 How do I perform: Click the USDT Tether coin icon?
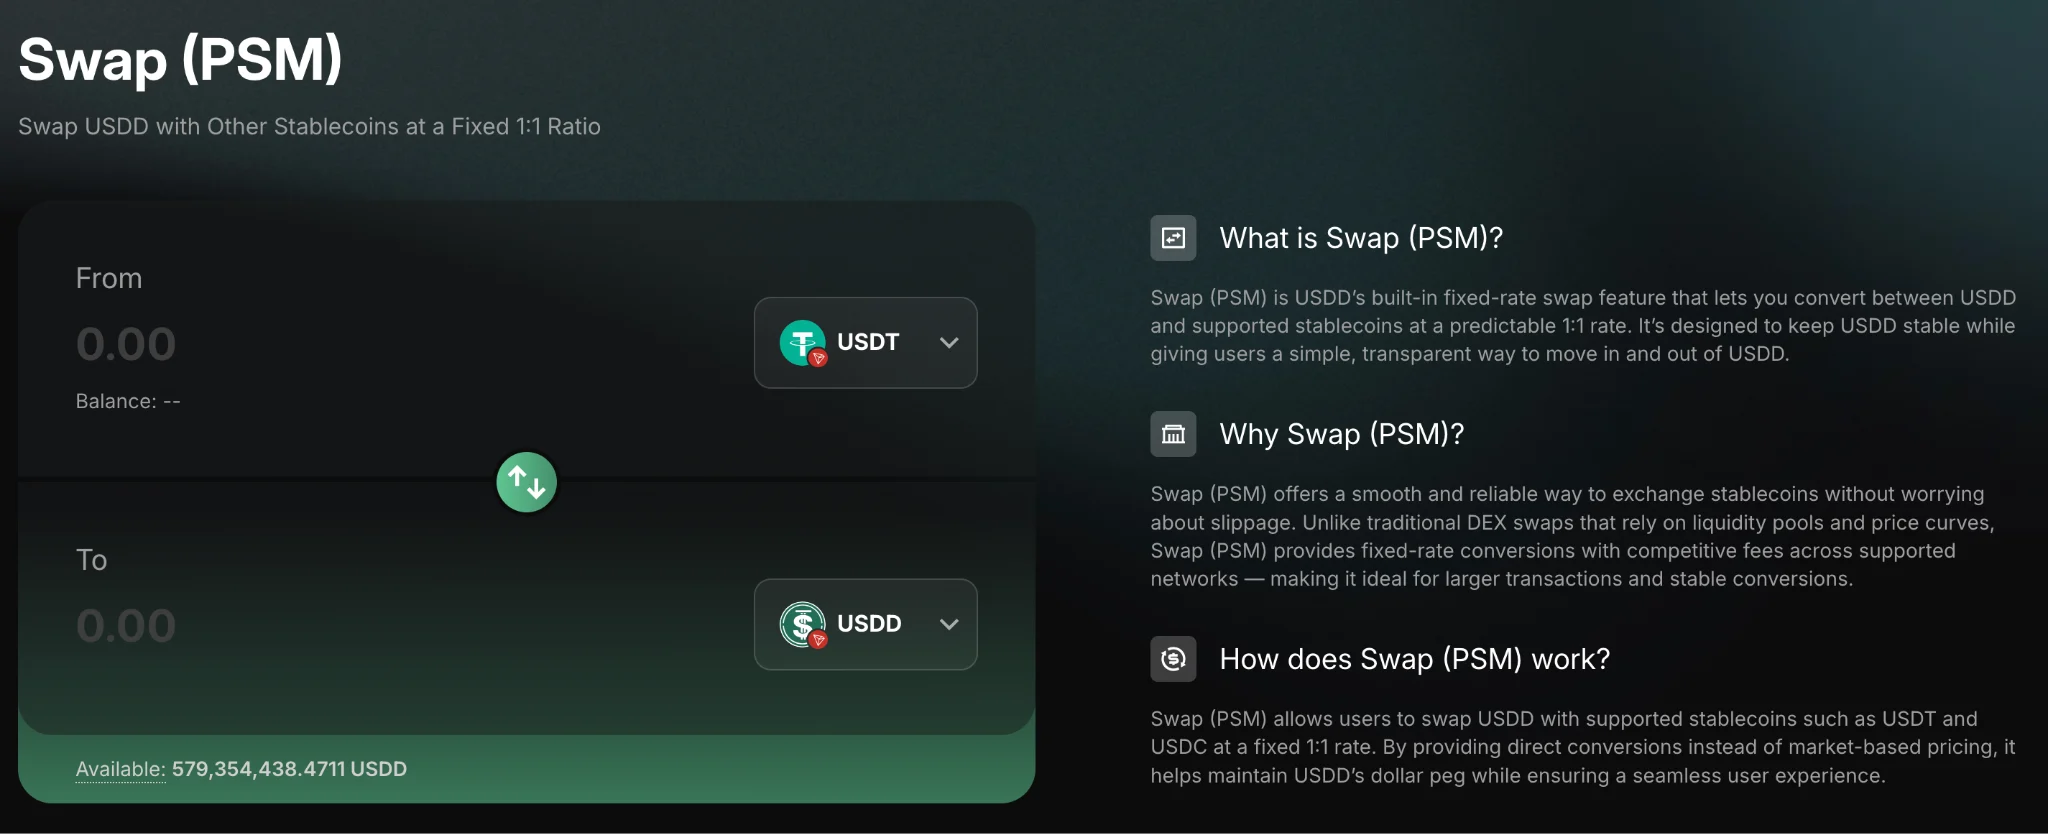point(802,343)
